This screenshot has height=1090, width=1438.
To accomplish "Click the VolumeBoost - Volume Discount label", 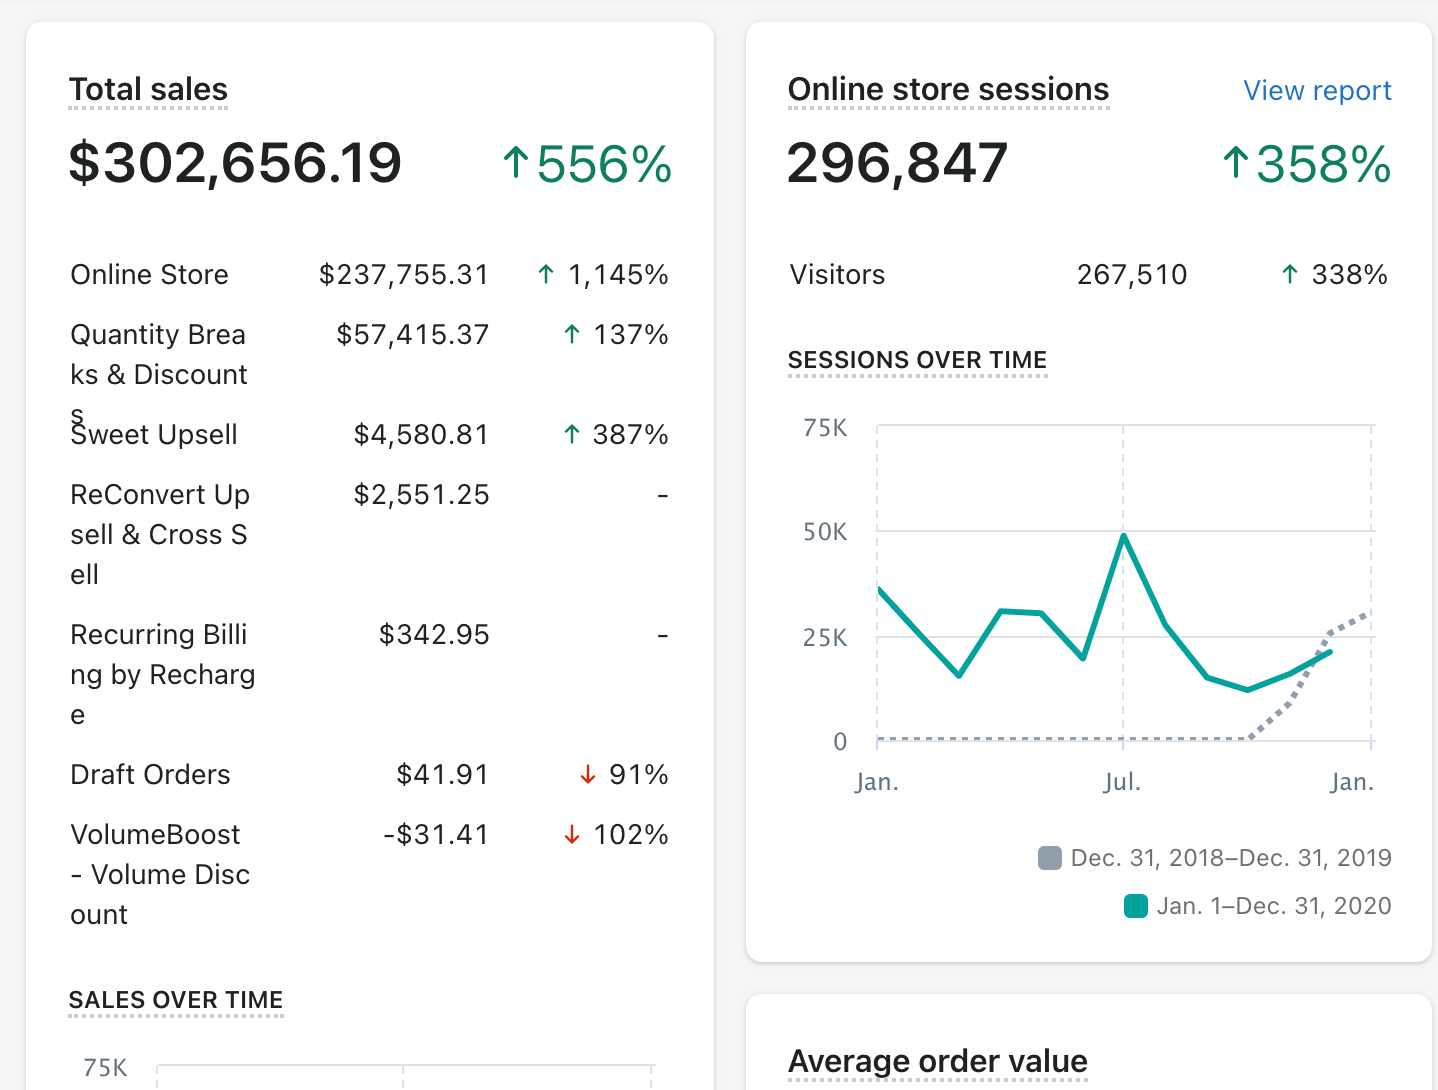I will [160, 875].
